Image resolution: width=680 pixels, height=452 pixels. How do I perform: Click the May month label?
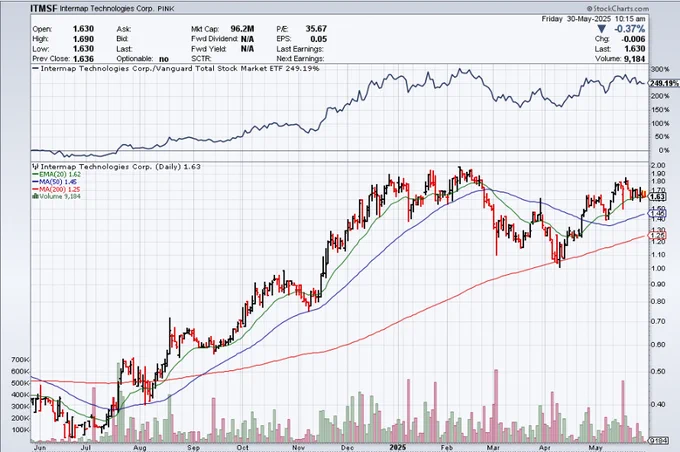(595, 448)
